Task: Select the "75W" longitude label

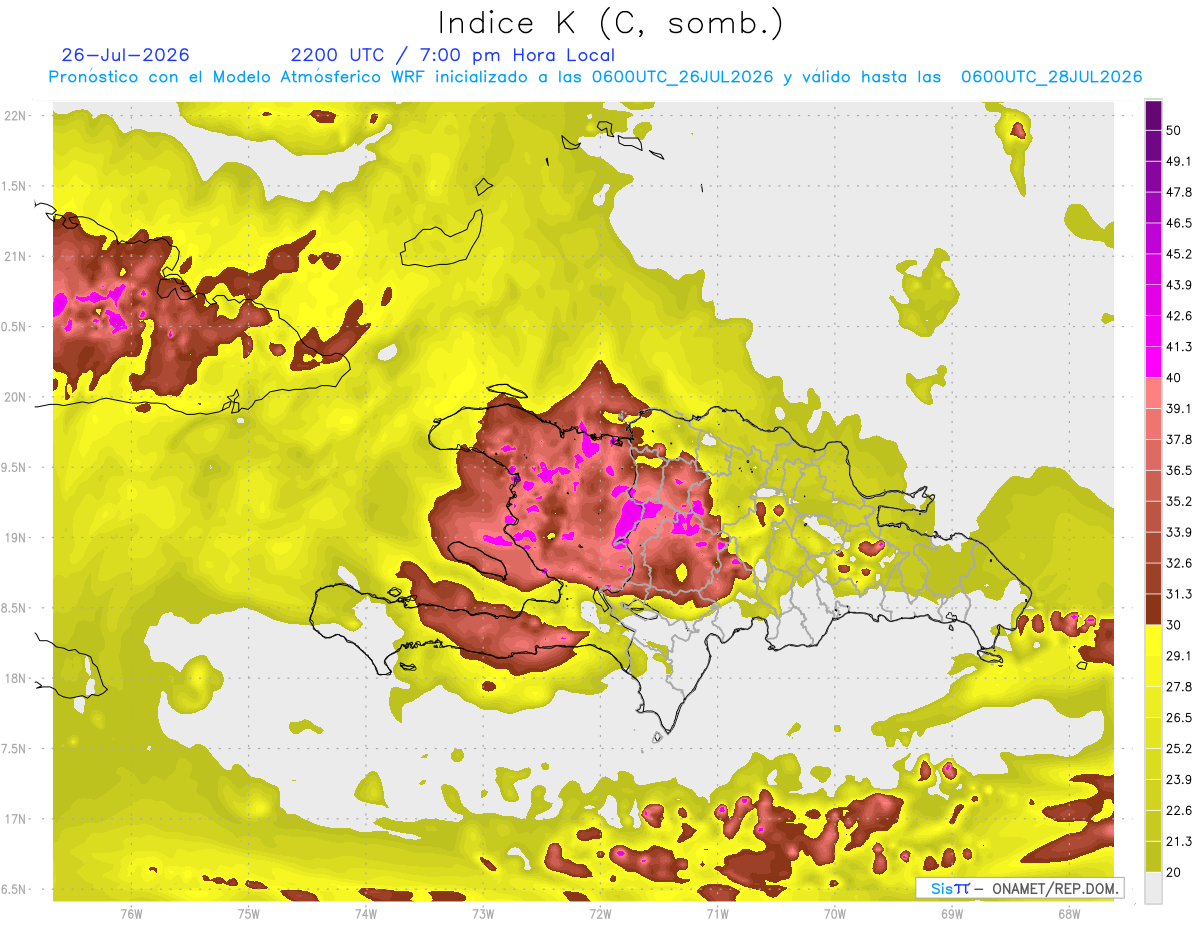Action: coord(249,914)
